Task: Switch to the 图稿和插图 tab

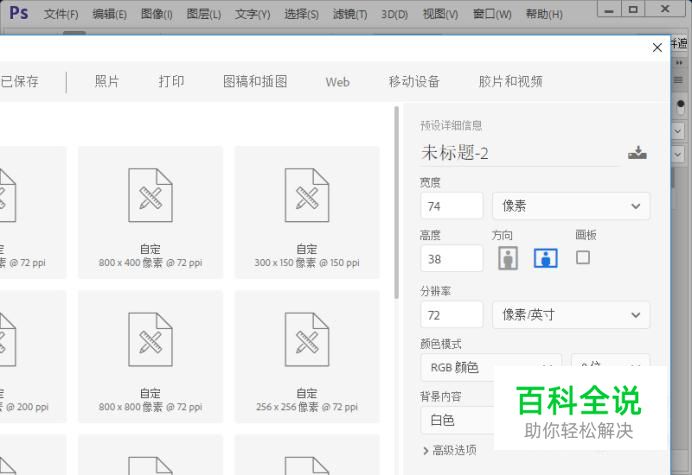Action: coord(255,82)
